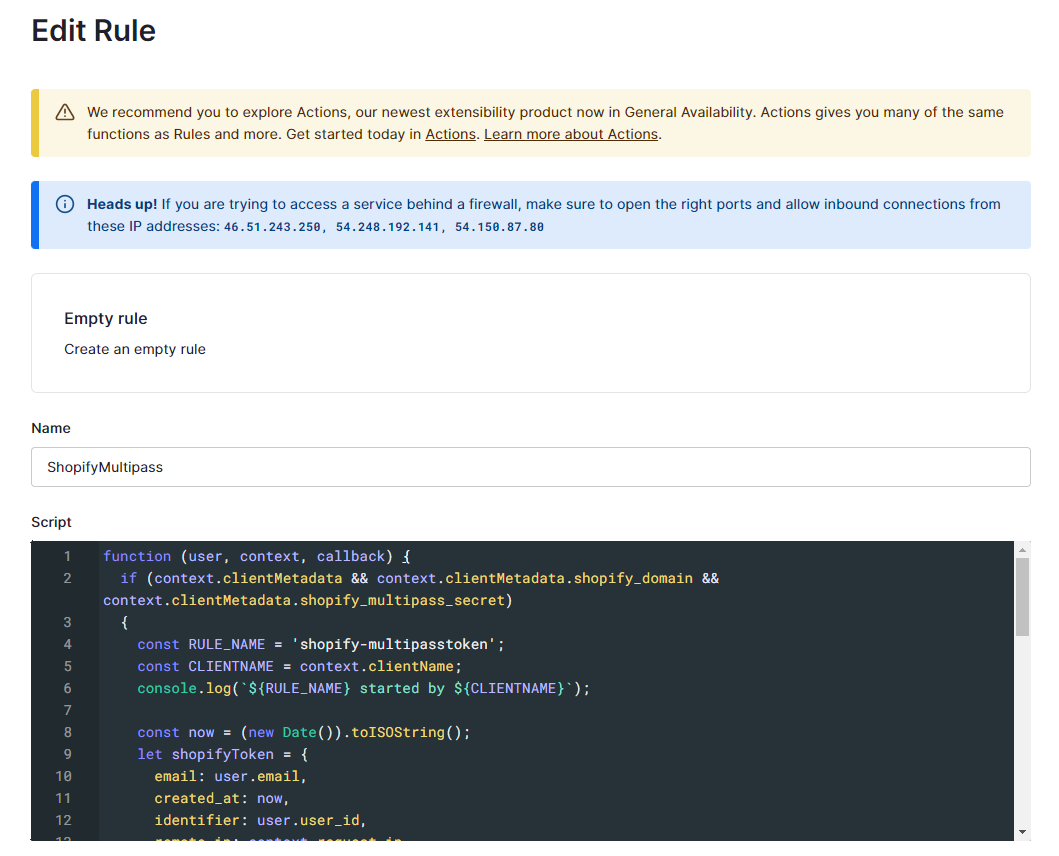Click IP address 46.51.243.250
This screenshot has width=1059, height=856.
272,227
